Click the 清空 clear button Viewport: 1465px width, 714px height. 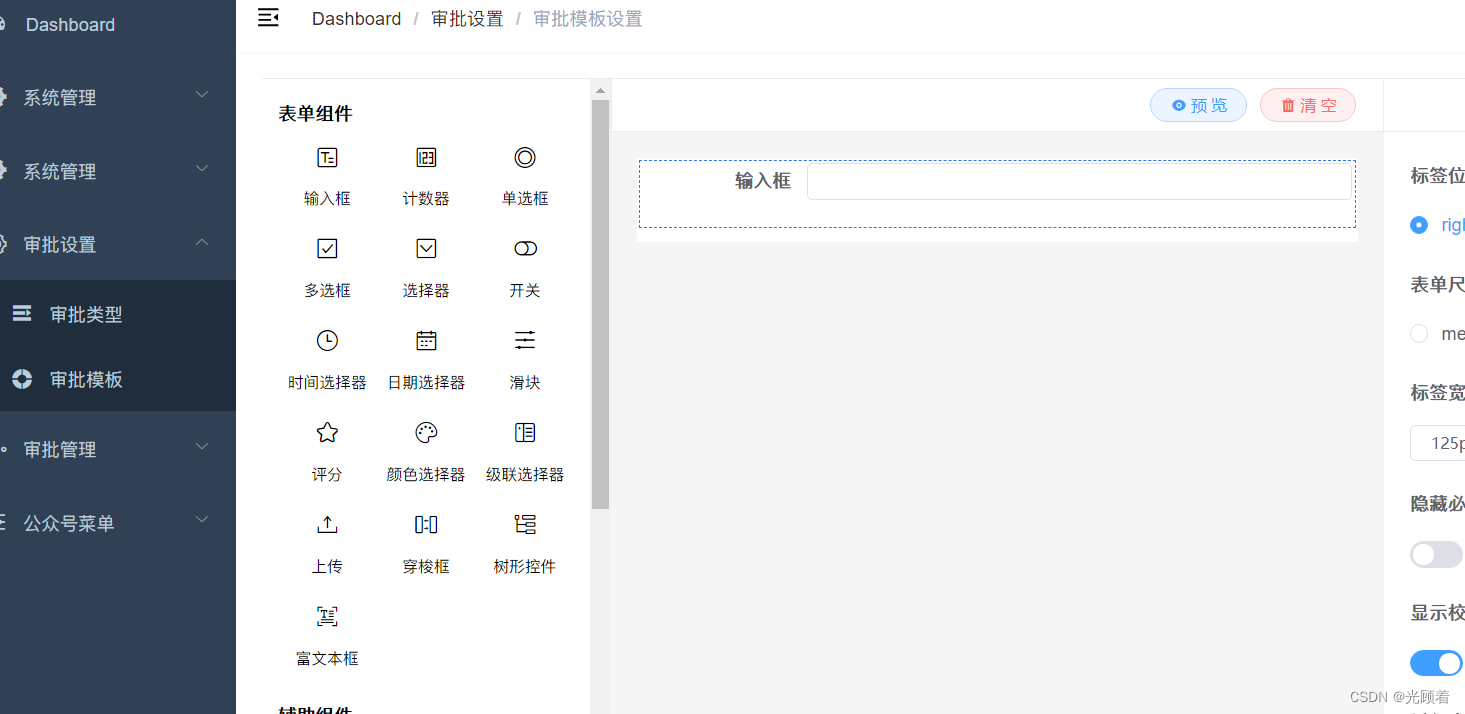click(x=1307, y=105)
